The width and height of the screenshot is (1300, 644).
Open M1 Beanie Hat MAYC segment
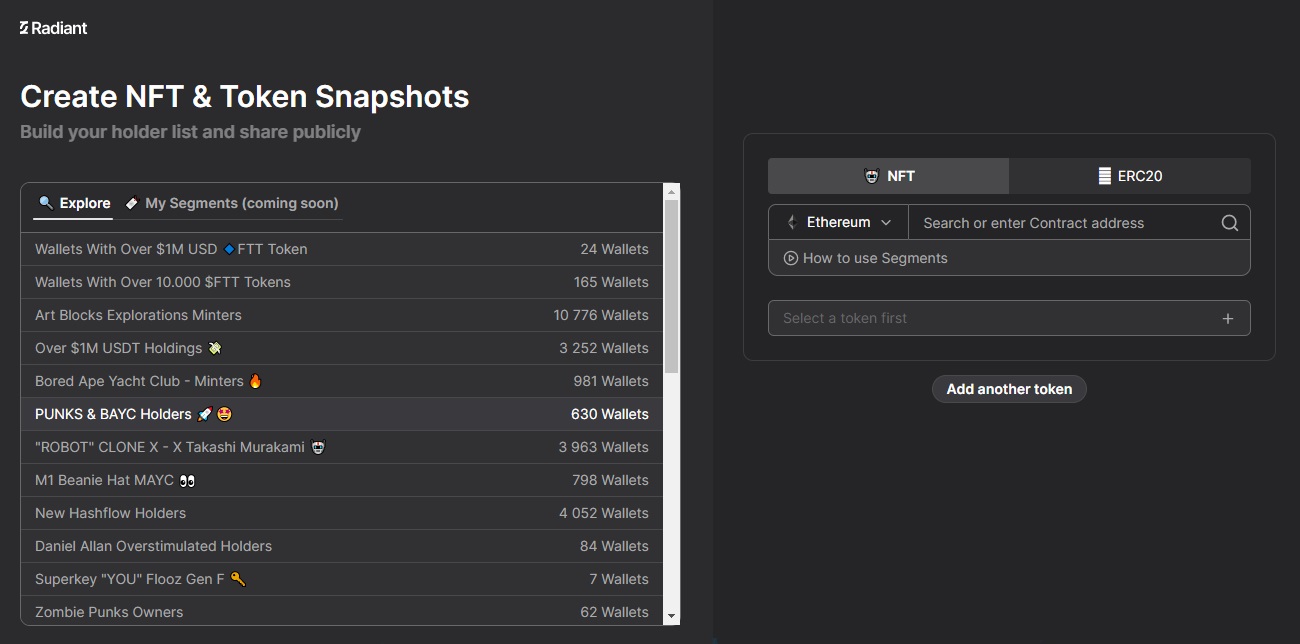[342, 480]
